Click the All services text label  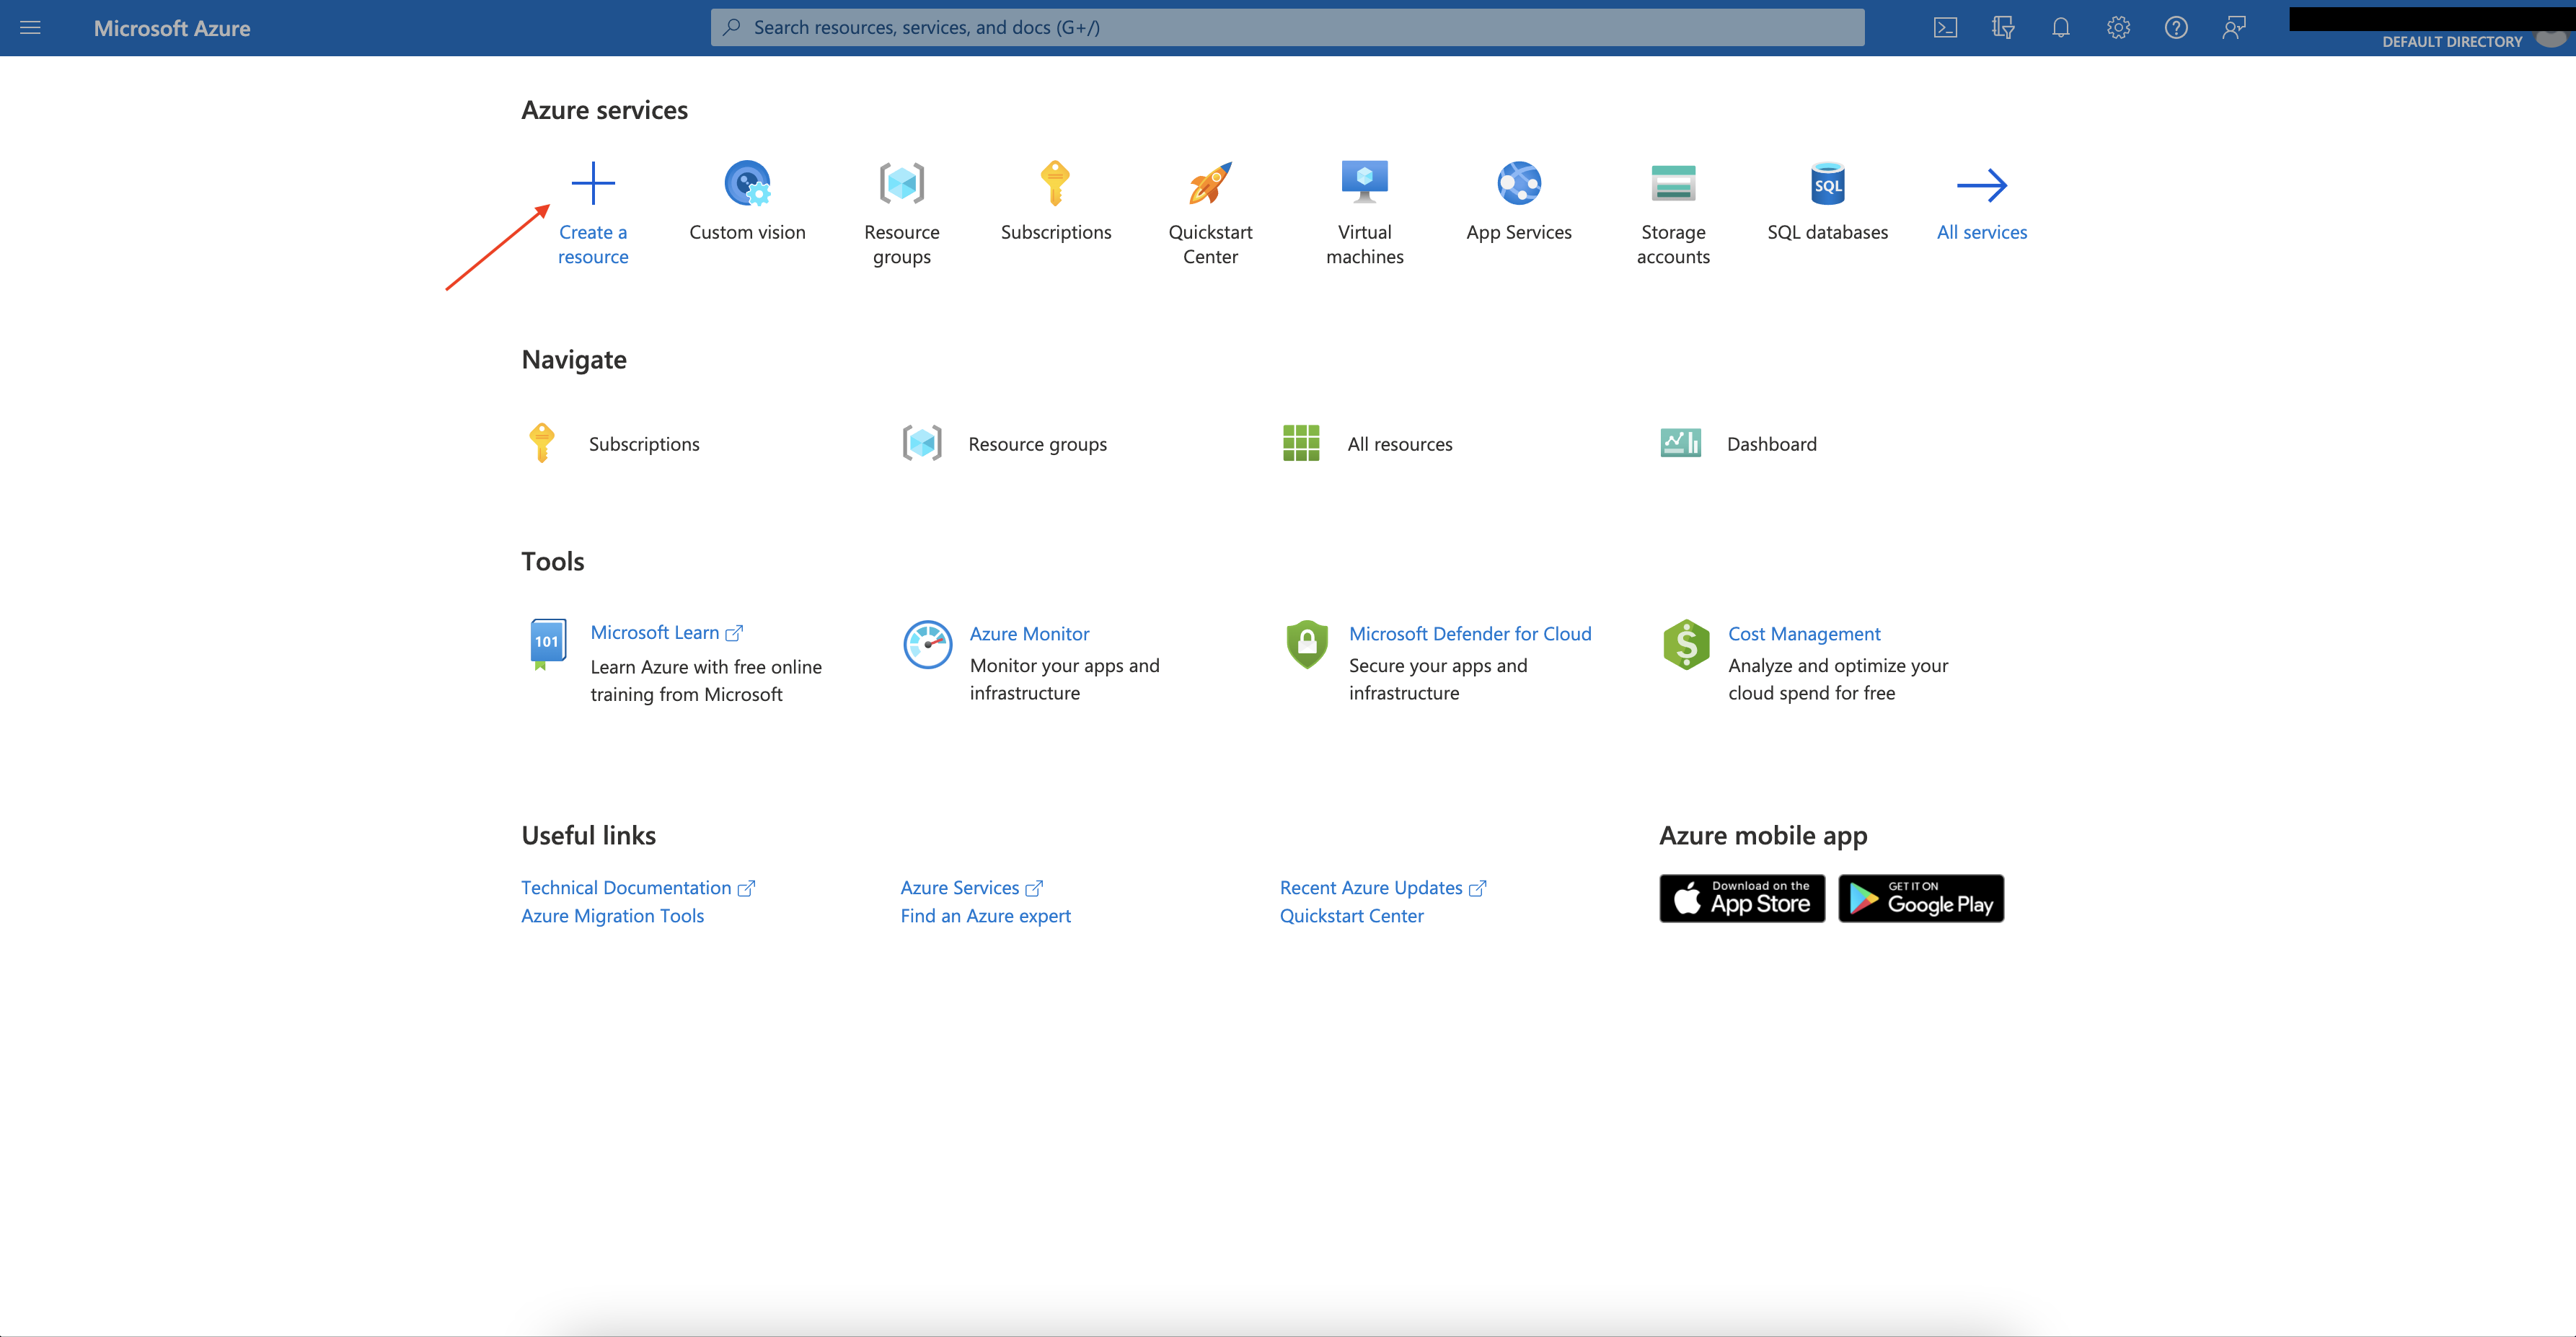(x=1982, y=232)
